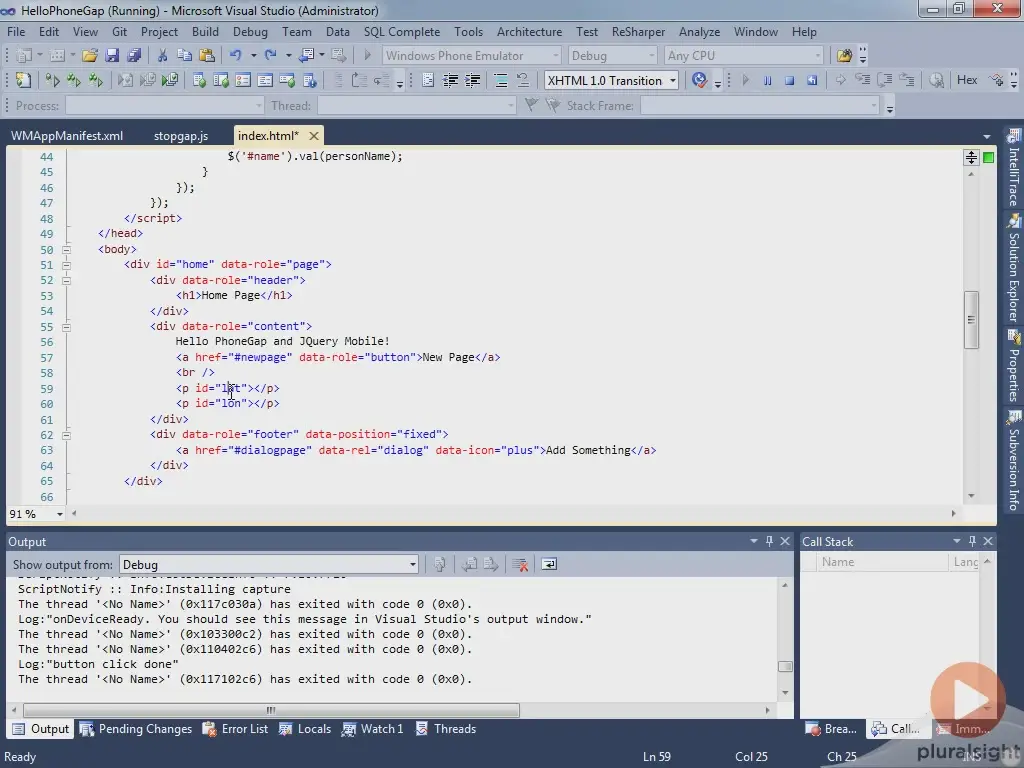Cut selection using the scissors icon
The height and width of the screenshot is (768, 1024).
(x=163, y=55)
